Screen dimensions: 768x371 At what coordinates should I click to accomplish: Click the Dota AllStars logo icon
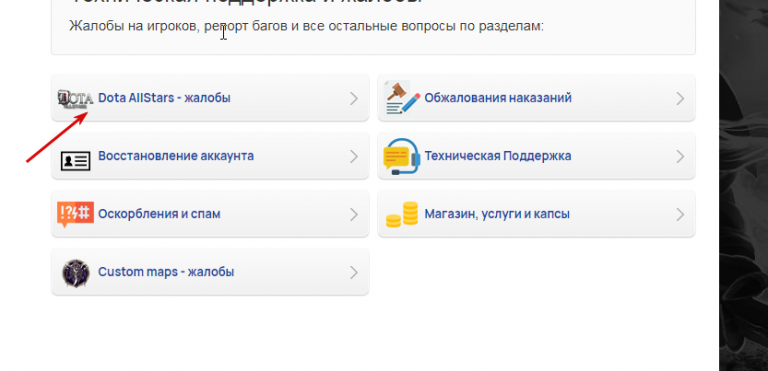tap(75, 99)
